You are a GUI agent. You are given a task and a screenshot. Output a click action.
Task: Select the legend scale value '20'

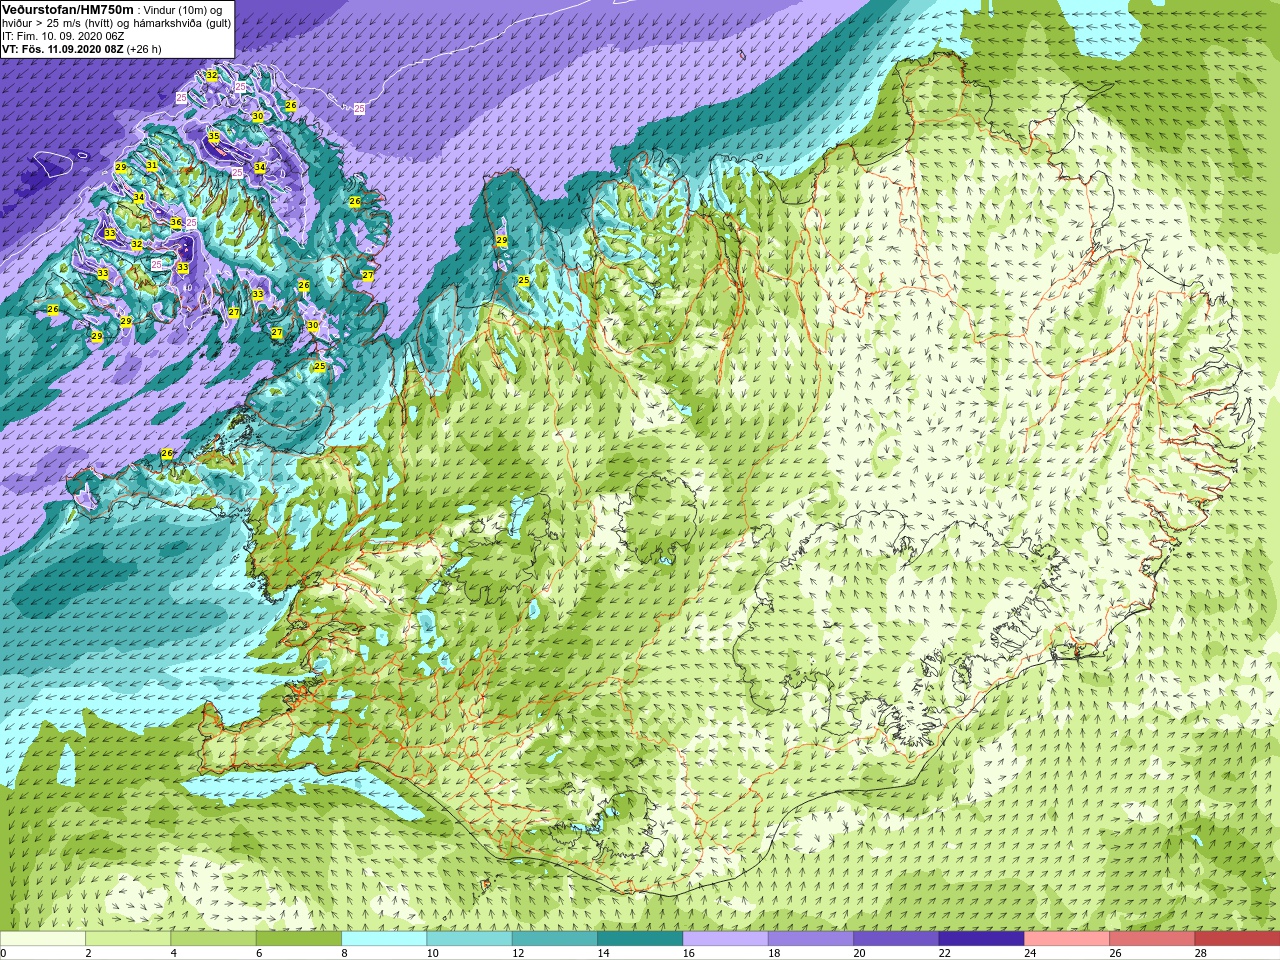pos(860,953)
